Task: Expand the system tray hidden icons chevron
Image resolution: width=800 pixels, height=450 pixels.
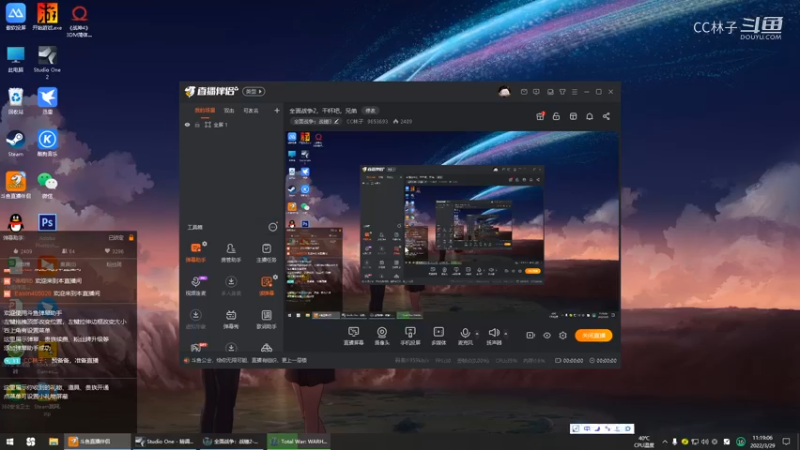Action: coord(664,441)
